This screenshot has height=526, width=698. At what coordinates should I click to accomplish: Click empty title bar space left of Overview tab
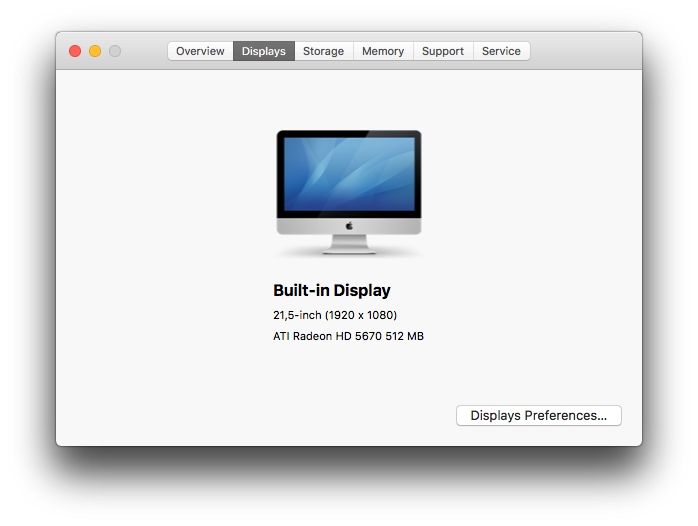[145, 51]
